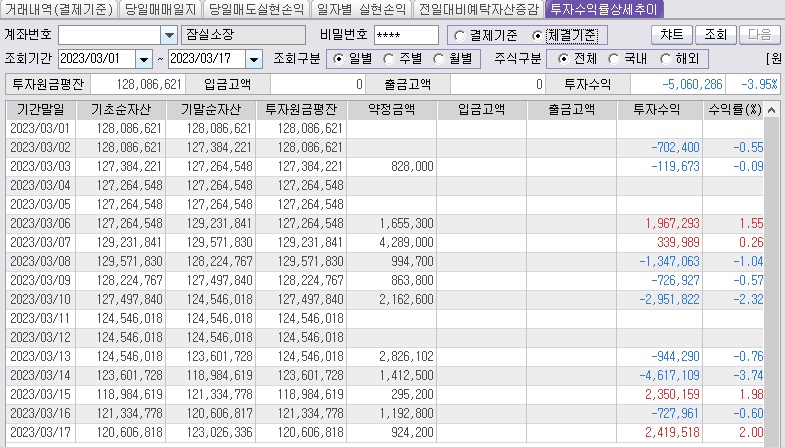Click the 수익률(%) column header
This screenshot has height=447, width=785.
[x=734, y=110]
